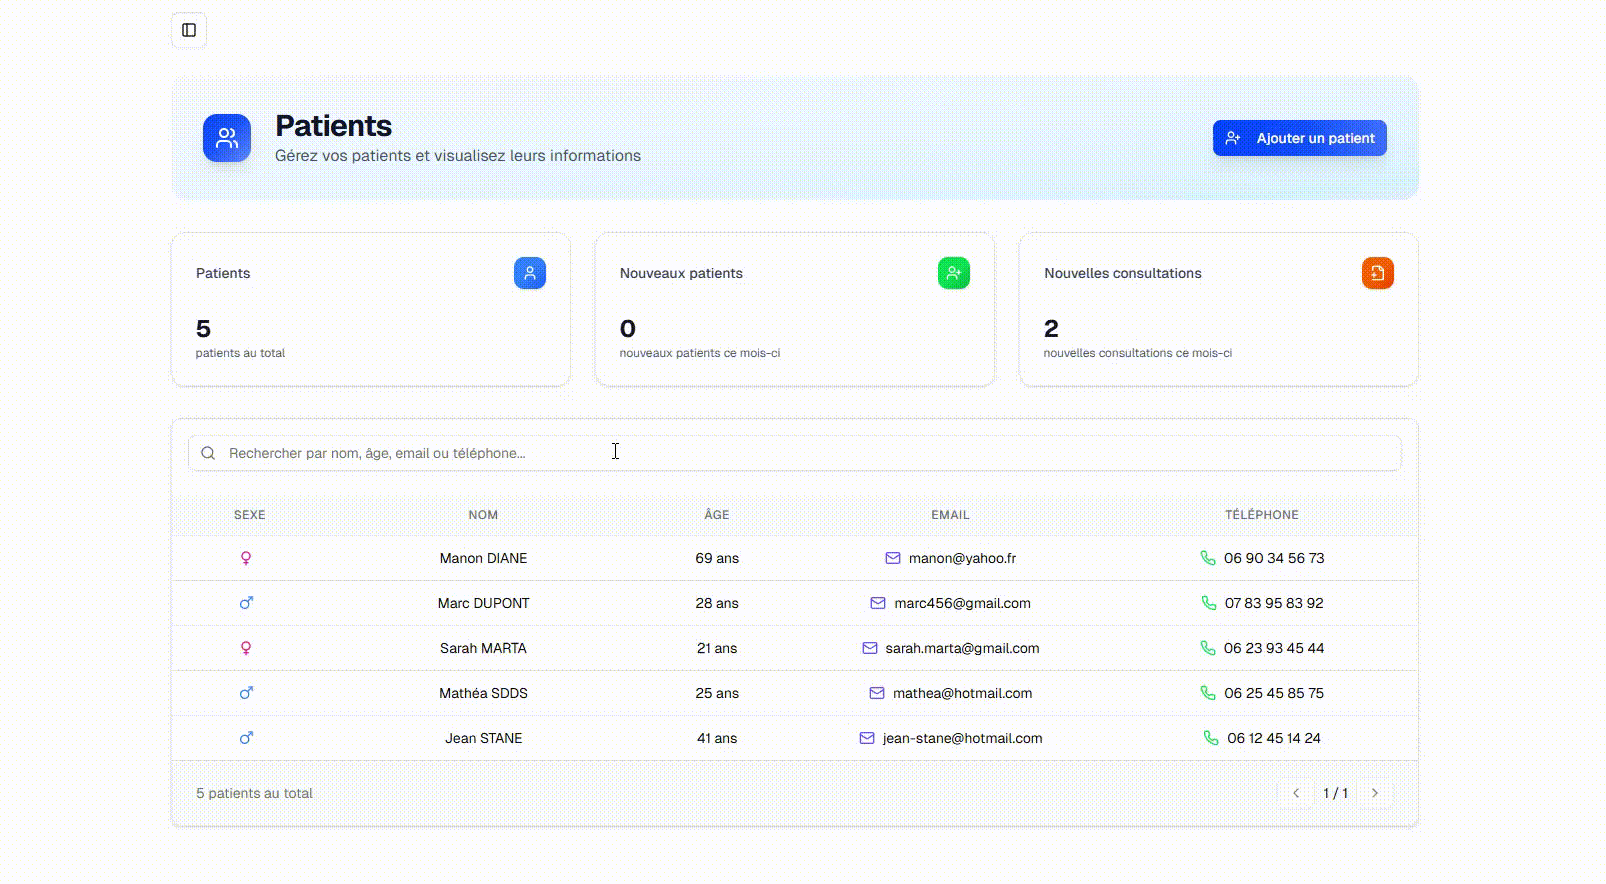1606x884 pixels.
Task: Click the female icon in Sarah MARTA row
Action: [x=246, y=648]
